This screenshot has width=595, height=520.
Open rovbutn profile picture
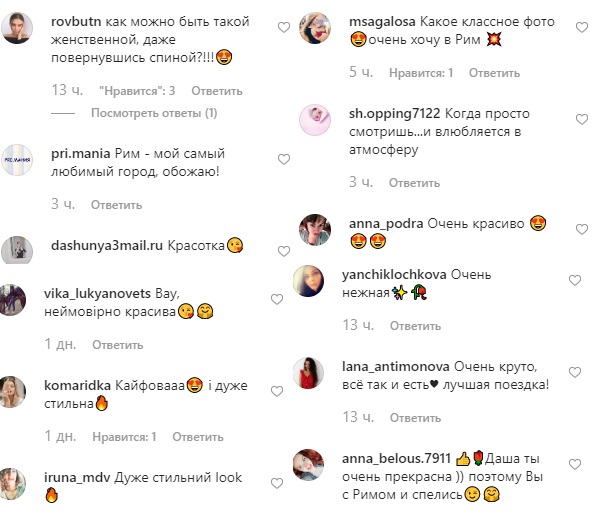[17, 28]
